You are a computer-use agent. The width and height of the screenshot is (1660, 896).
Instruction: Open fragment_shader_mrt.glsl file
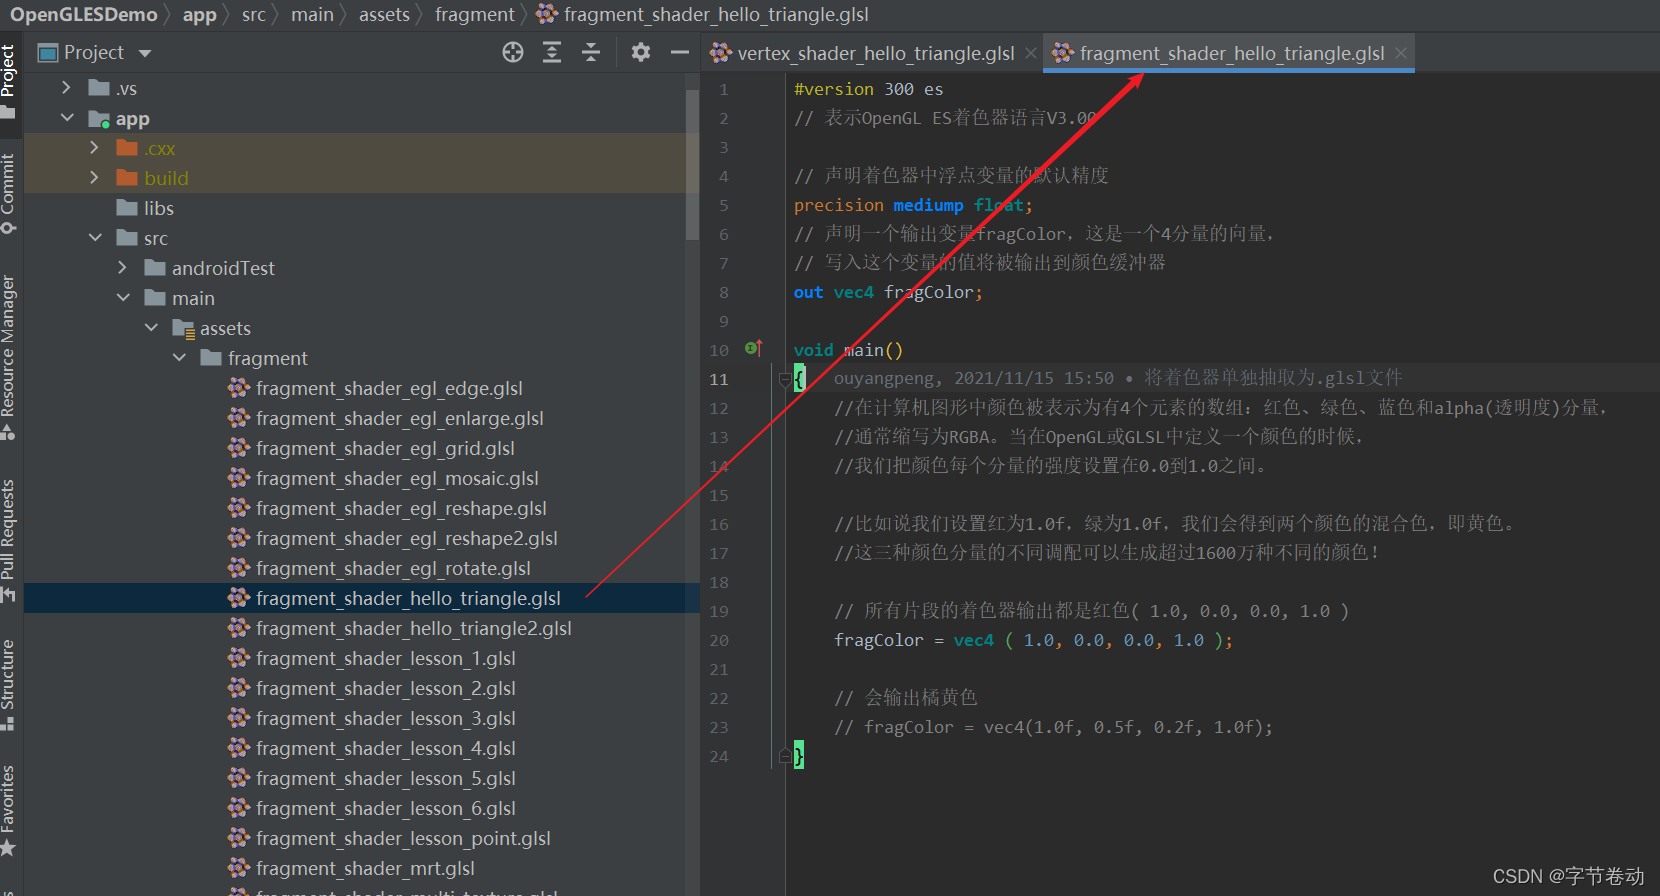point(365,868)
